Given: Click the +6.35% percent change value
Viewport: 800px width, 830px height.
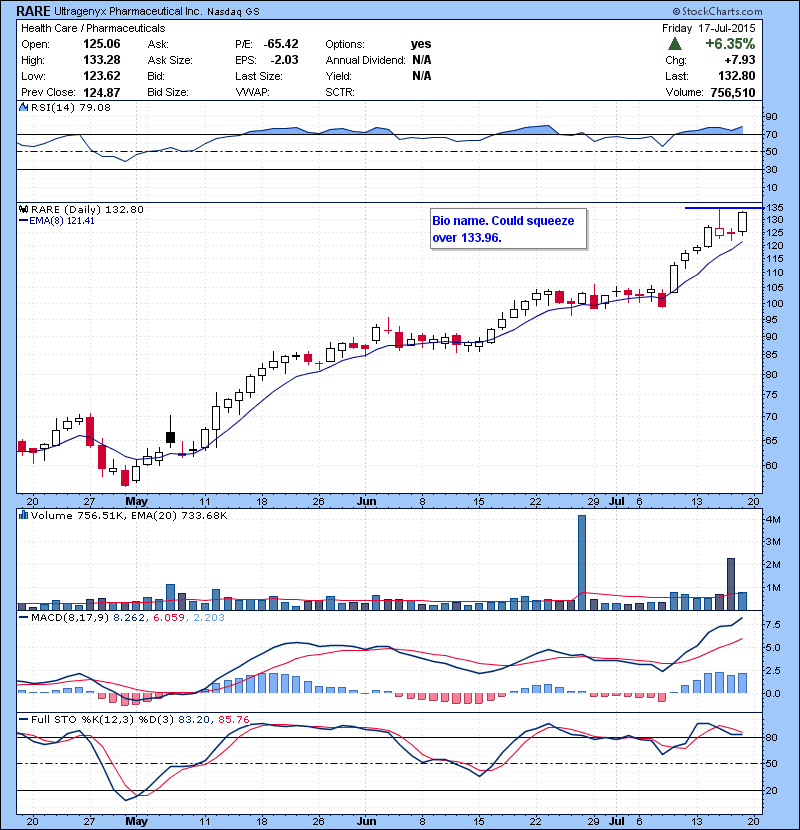Looking at the screenshot, I should pyautogui.click(x=730, y=44).
